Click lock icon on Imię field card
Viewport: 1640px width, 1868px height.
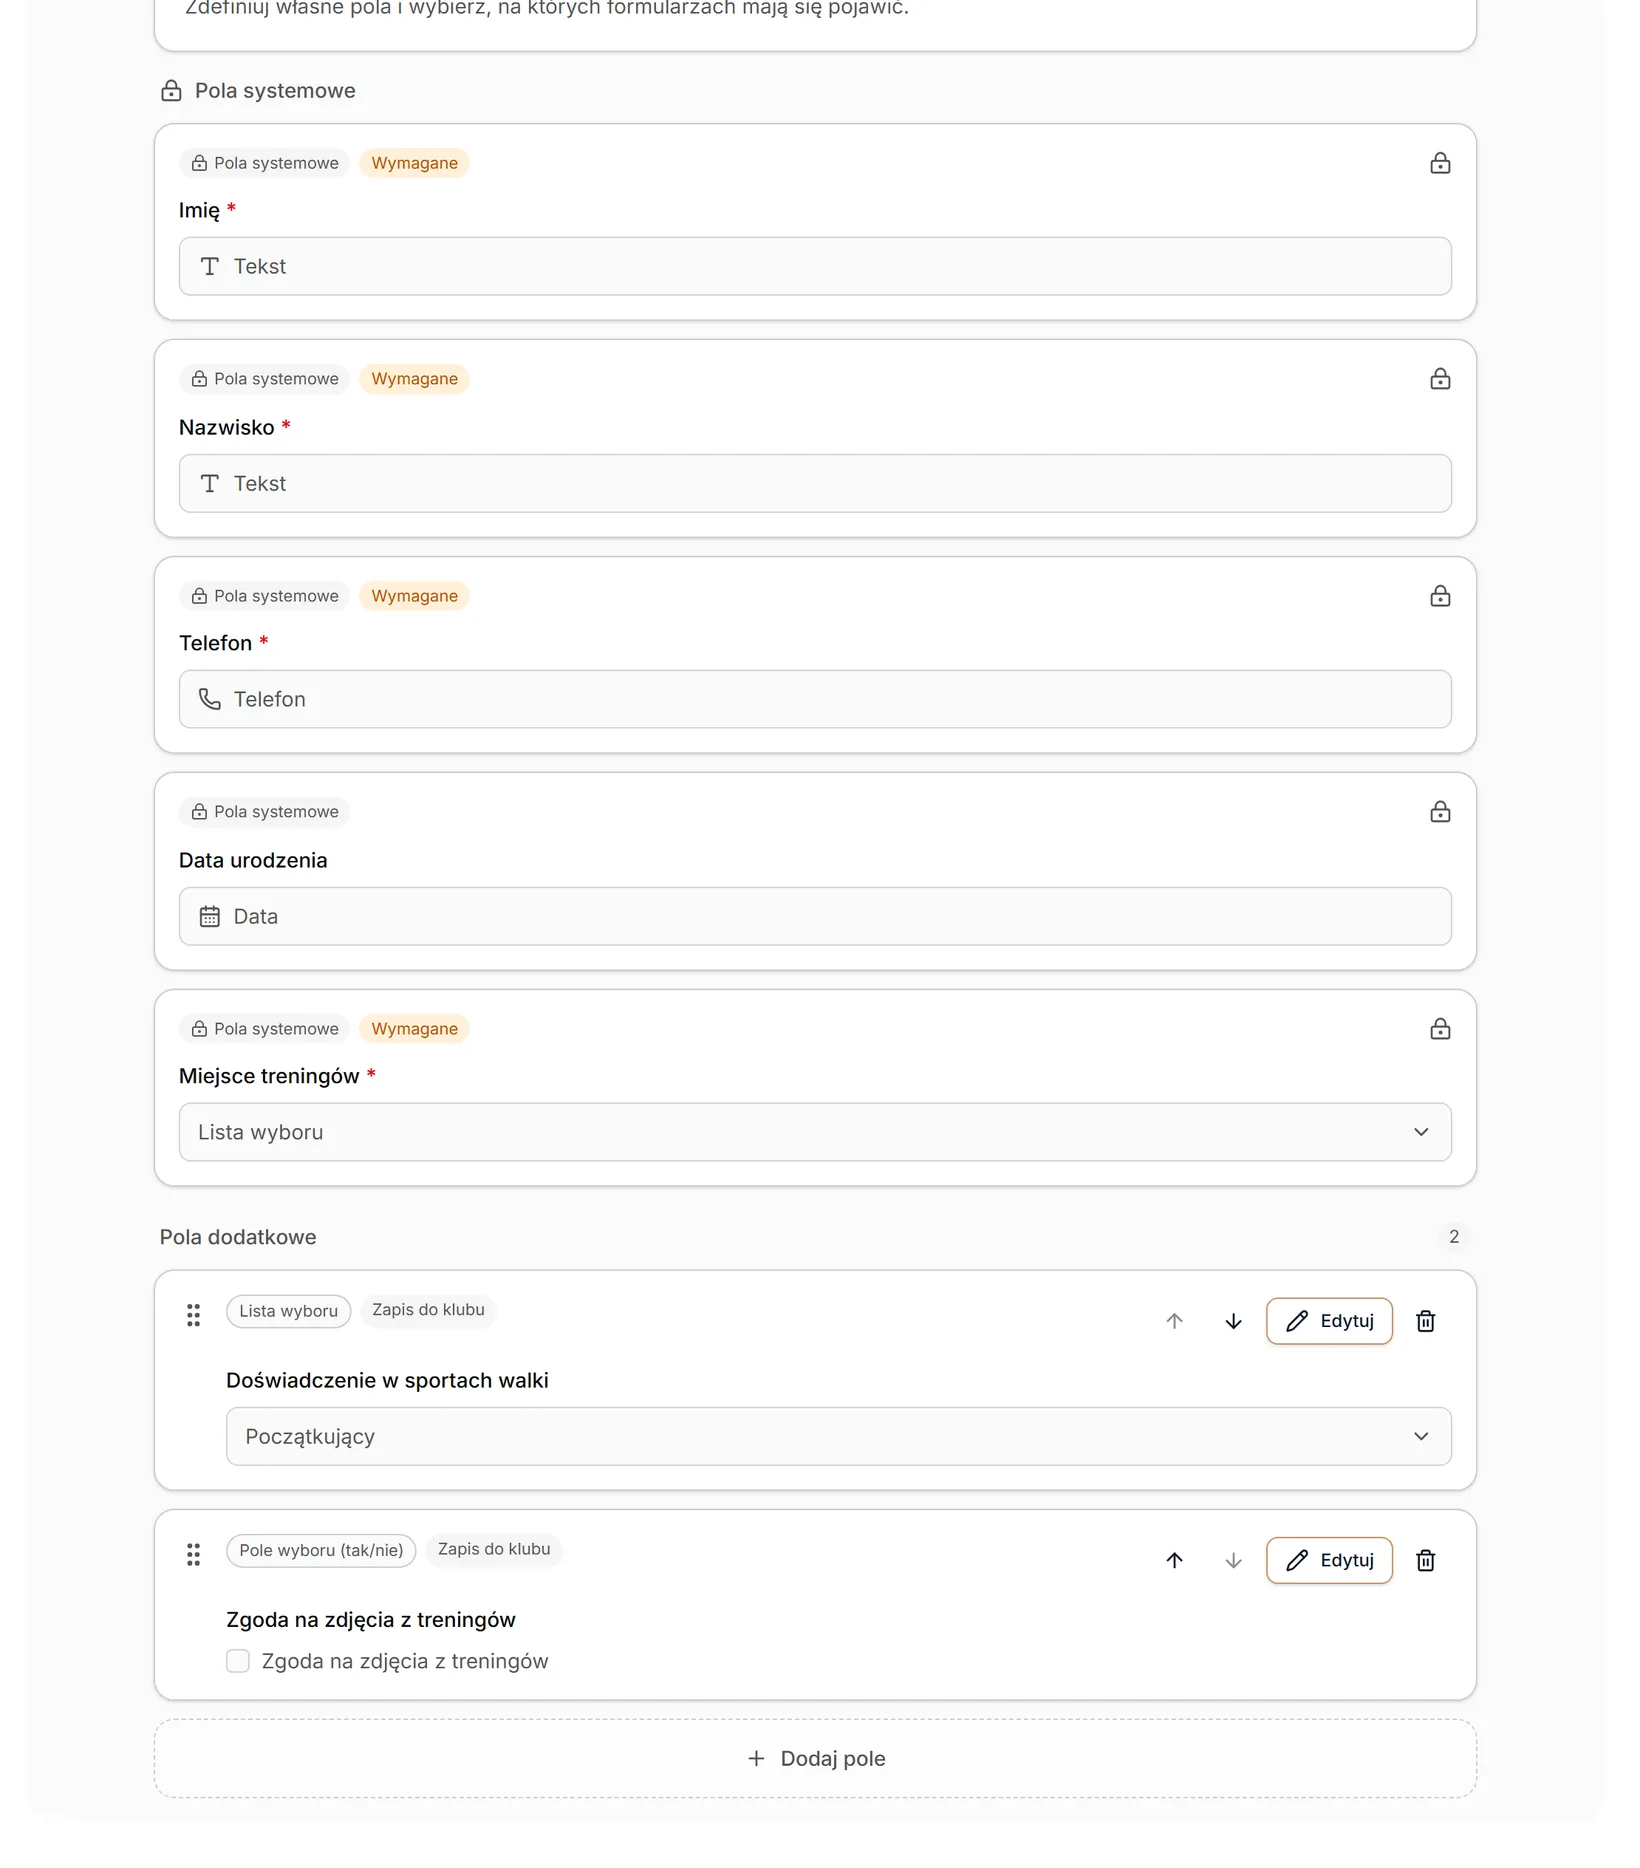1439,163
